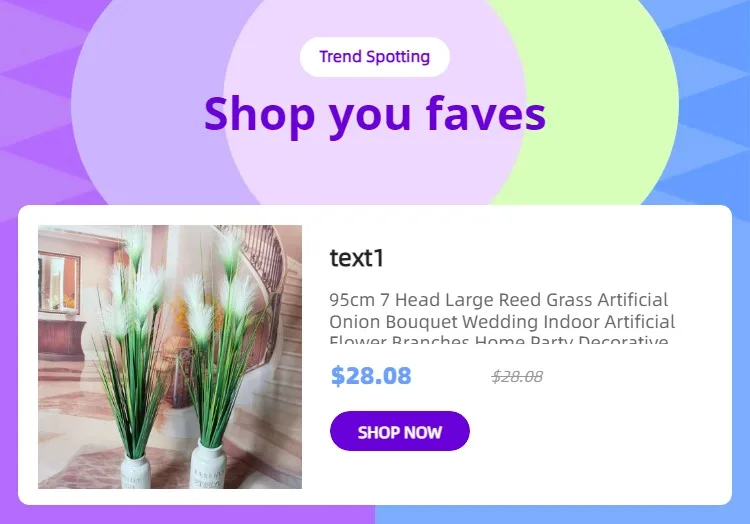Click the crossed-out $28.08 original price

pyautogui.click(x=517, y=377)
